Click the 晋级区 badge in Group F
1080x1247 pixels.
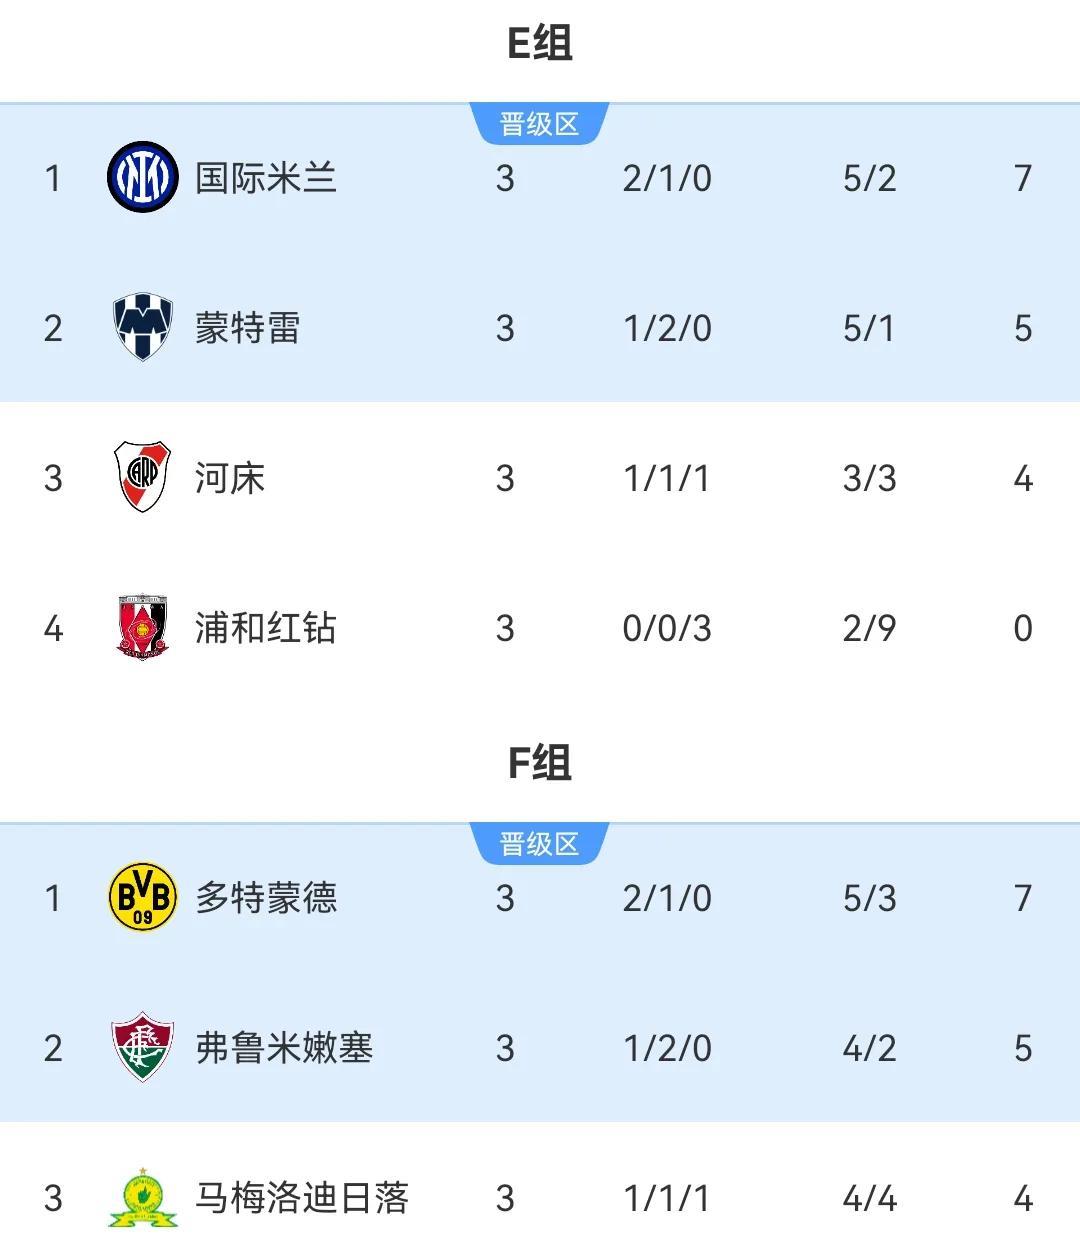(x=540, y=844)
